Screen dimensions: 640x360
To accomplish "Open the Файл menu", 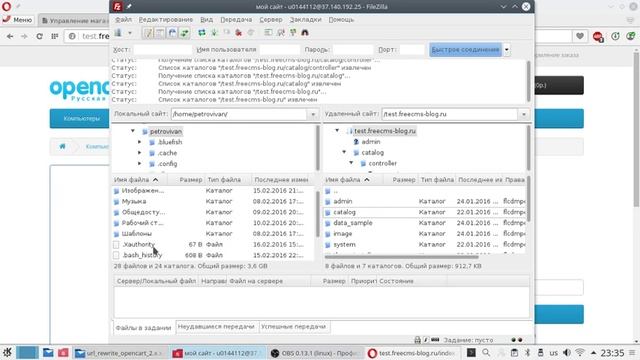I will tap(123, 20).
